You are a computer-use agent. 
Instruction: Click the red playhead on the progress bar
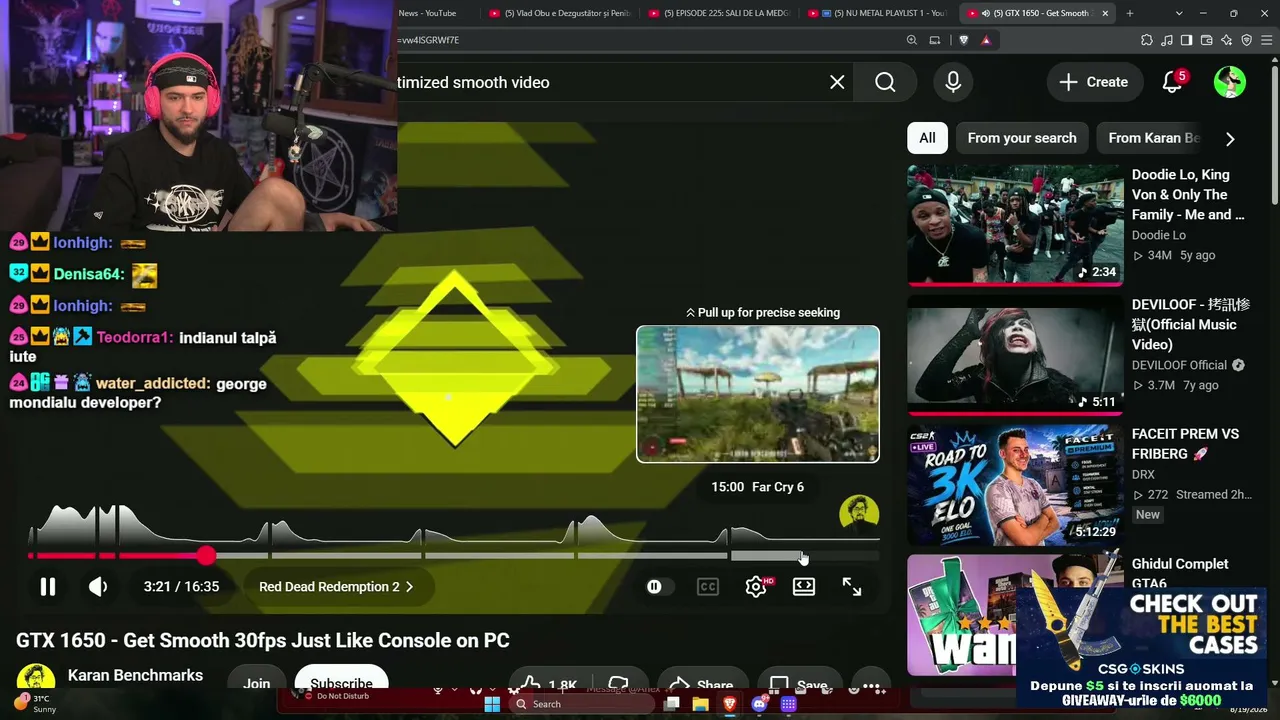pyautogui.click(x=206, y=555)
